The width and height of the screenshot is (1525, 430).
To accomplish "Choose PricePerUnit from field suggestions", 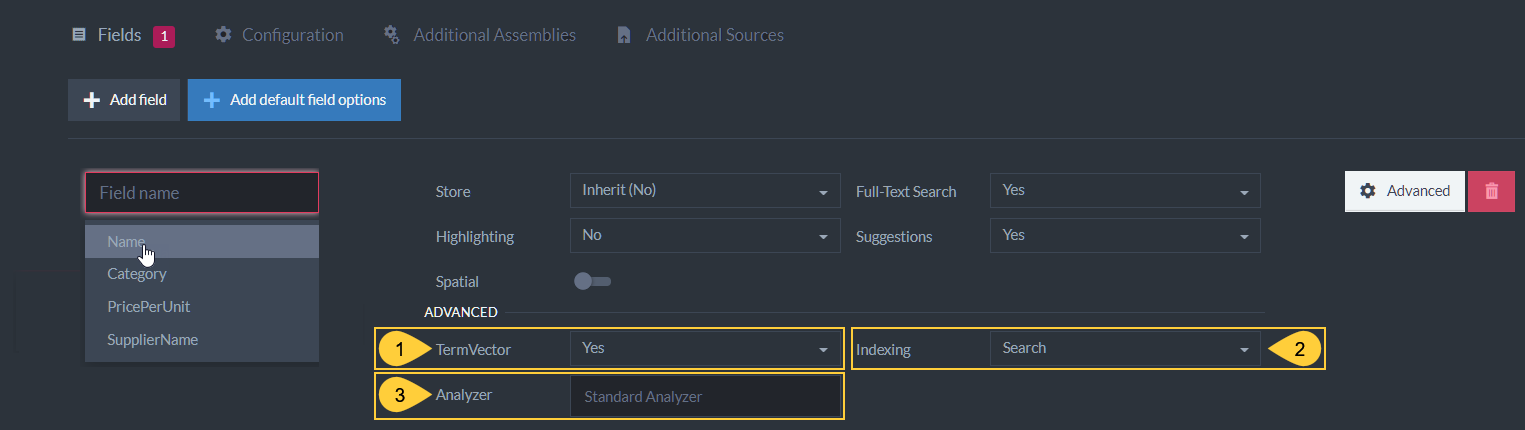I will 202,306.
